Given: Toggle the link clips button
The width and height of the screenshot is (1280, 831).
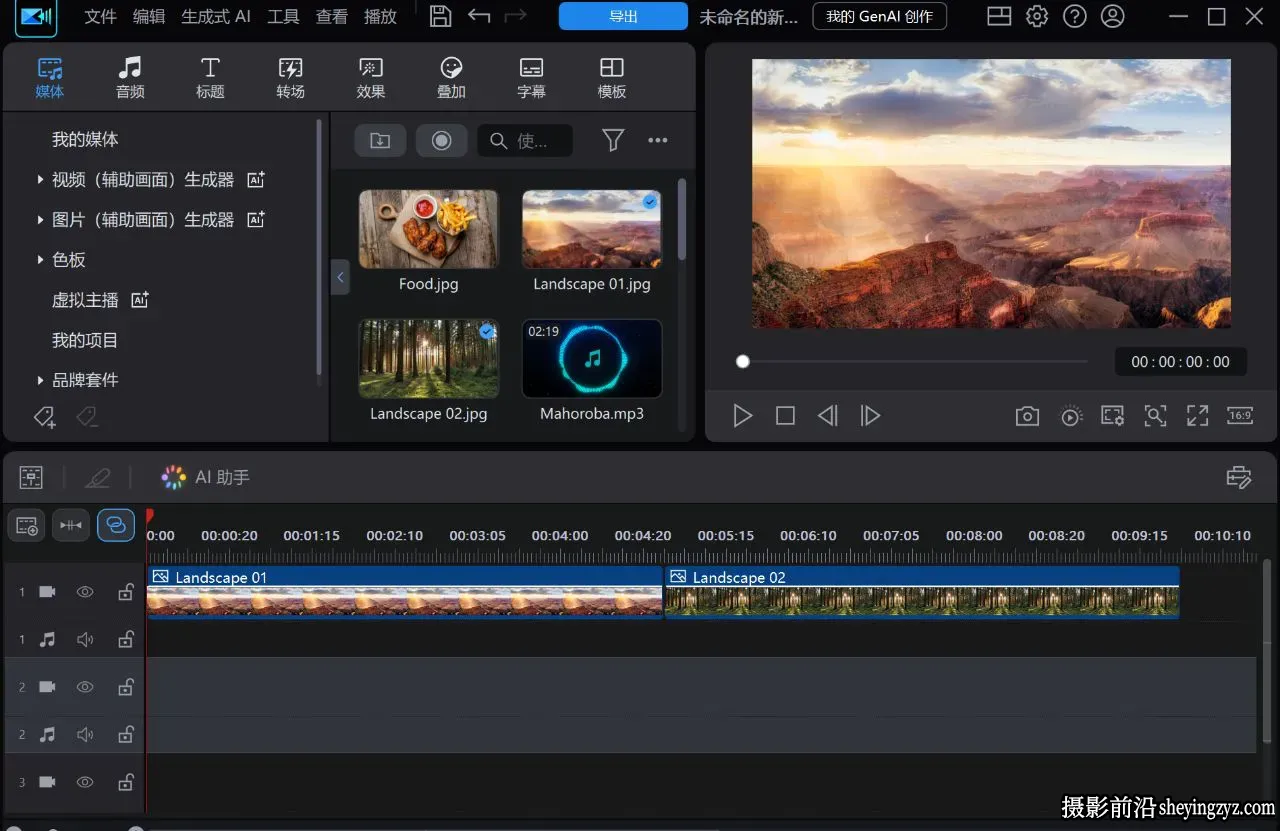Looking at the screenshot, I should 116,525.
